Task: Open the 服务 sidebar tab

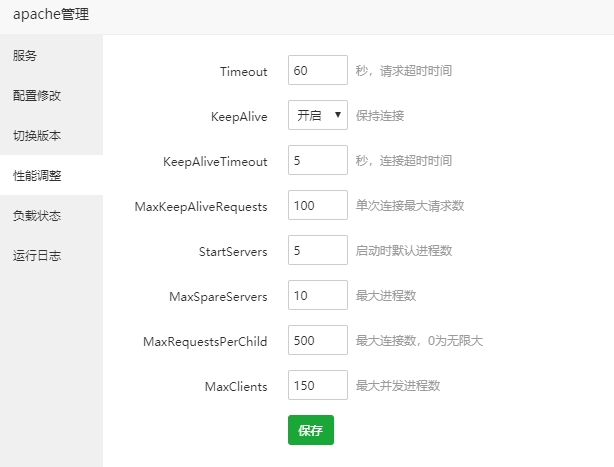Action: 51,56
